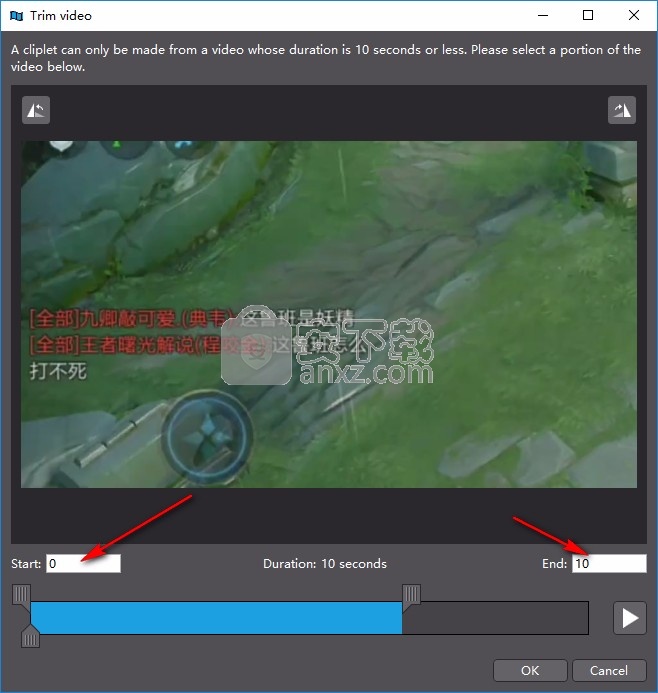Select the top-left trim handle
This screenshot has height=693, width=658.
(21, 595)
